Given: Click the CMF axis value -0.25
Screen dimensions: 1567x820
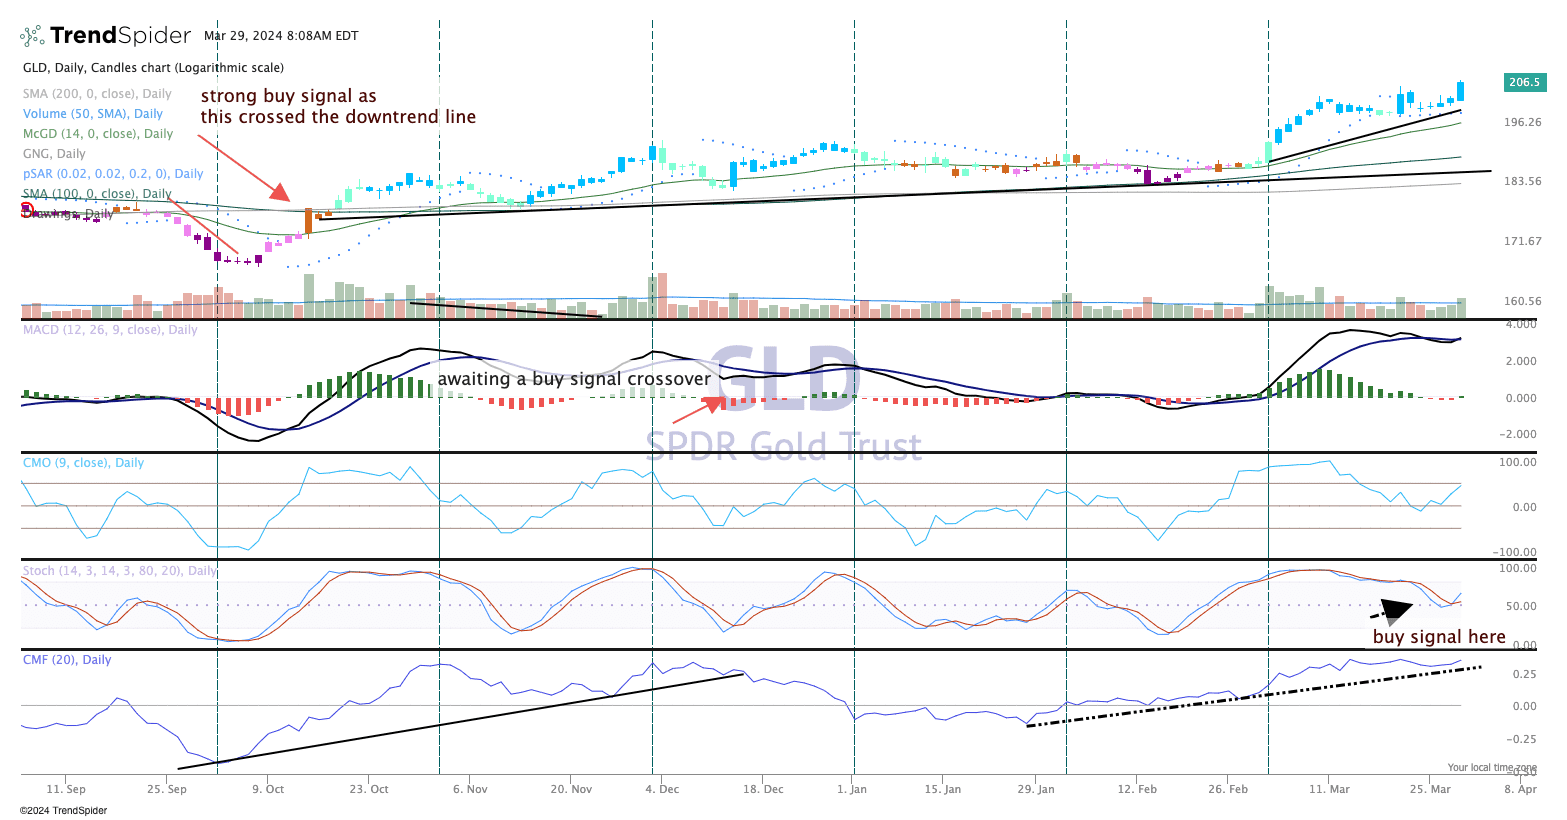Looking at the screenshot, I should 1522,740.
